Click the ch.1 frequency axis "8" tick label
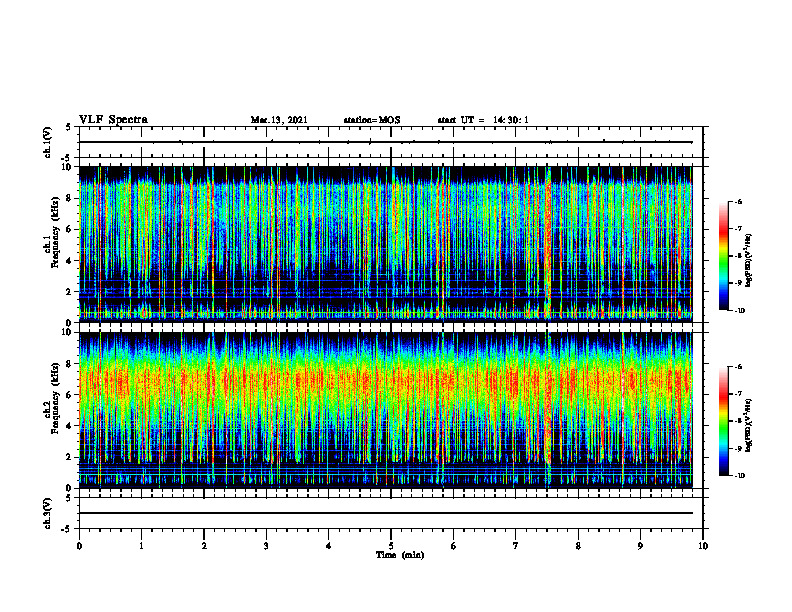792x612 pixels. [x=70, y=198]
